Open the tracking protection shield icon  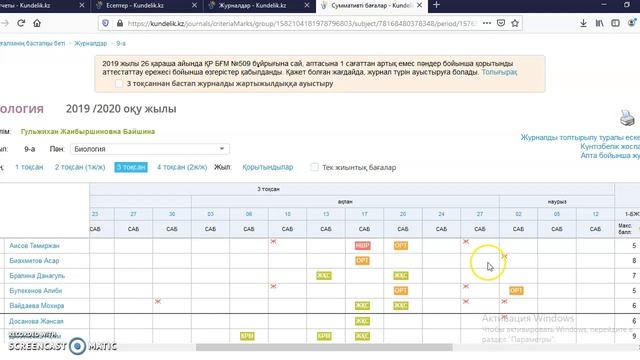105,23
